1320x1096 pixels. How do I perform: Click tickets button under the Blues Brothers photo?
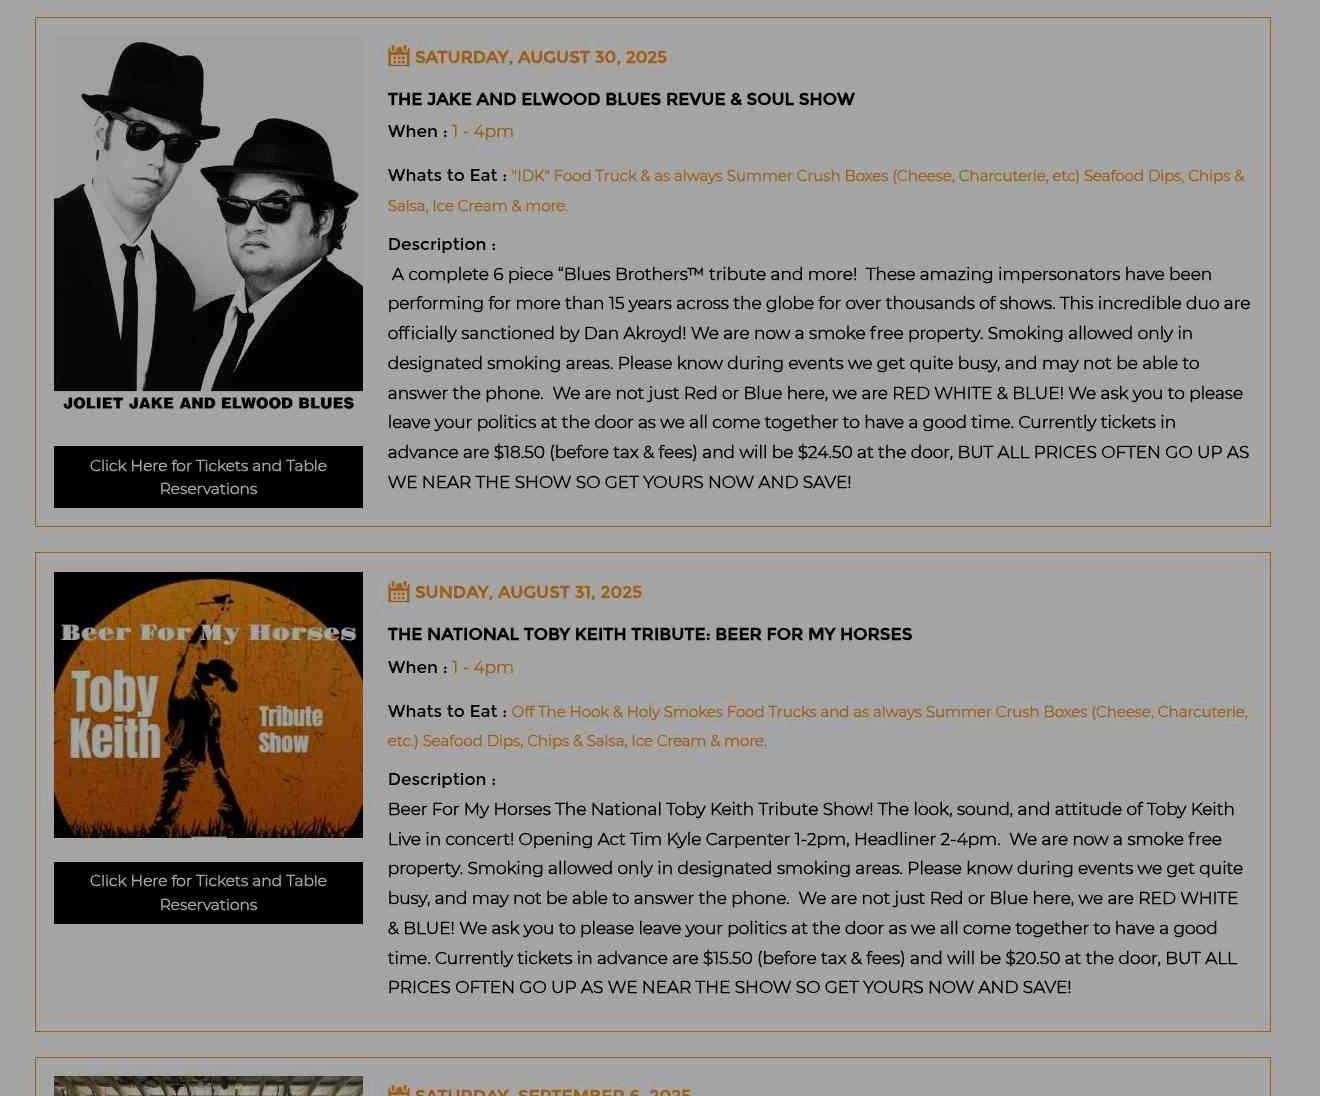tap(208, 477)
